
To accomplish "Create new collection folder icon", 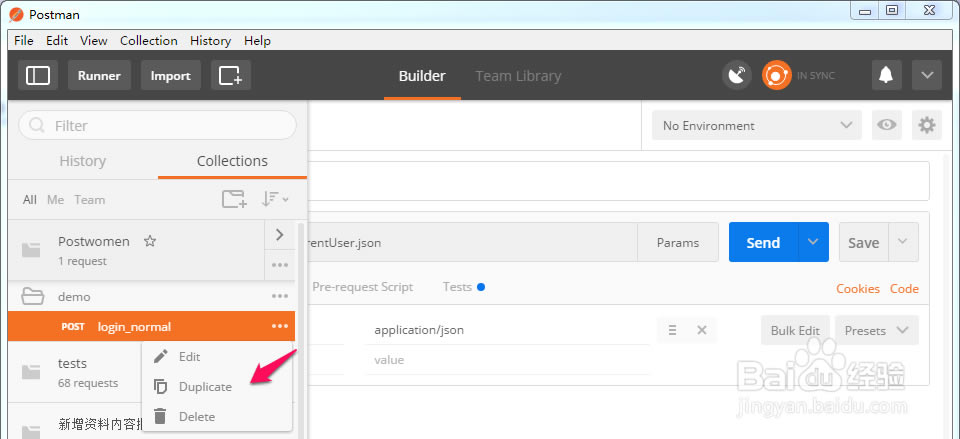I will coord(234,199).
